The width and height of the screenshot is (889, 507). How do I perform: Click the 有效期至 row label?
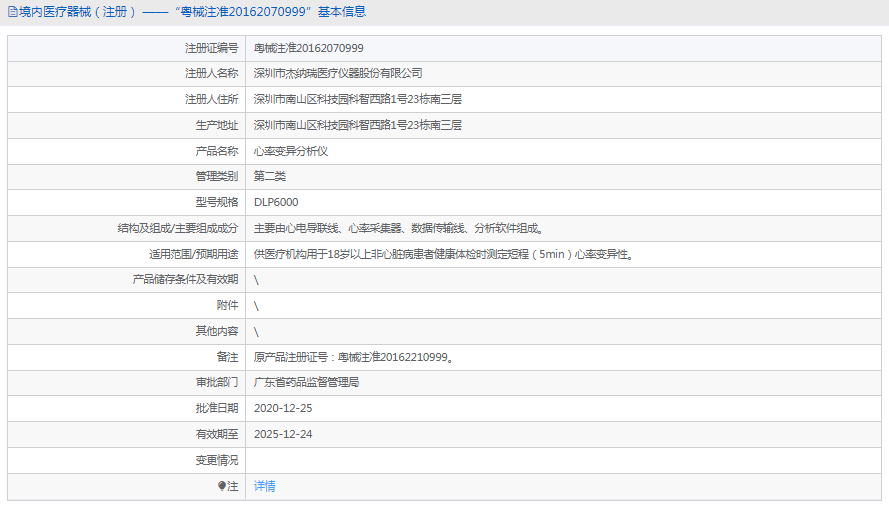click(x=217, y=434)
